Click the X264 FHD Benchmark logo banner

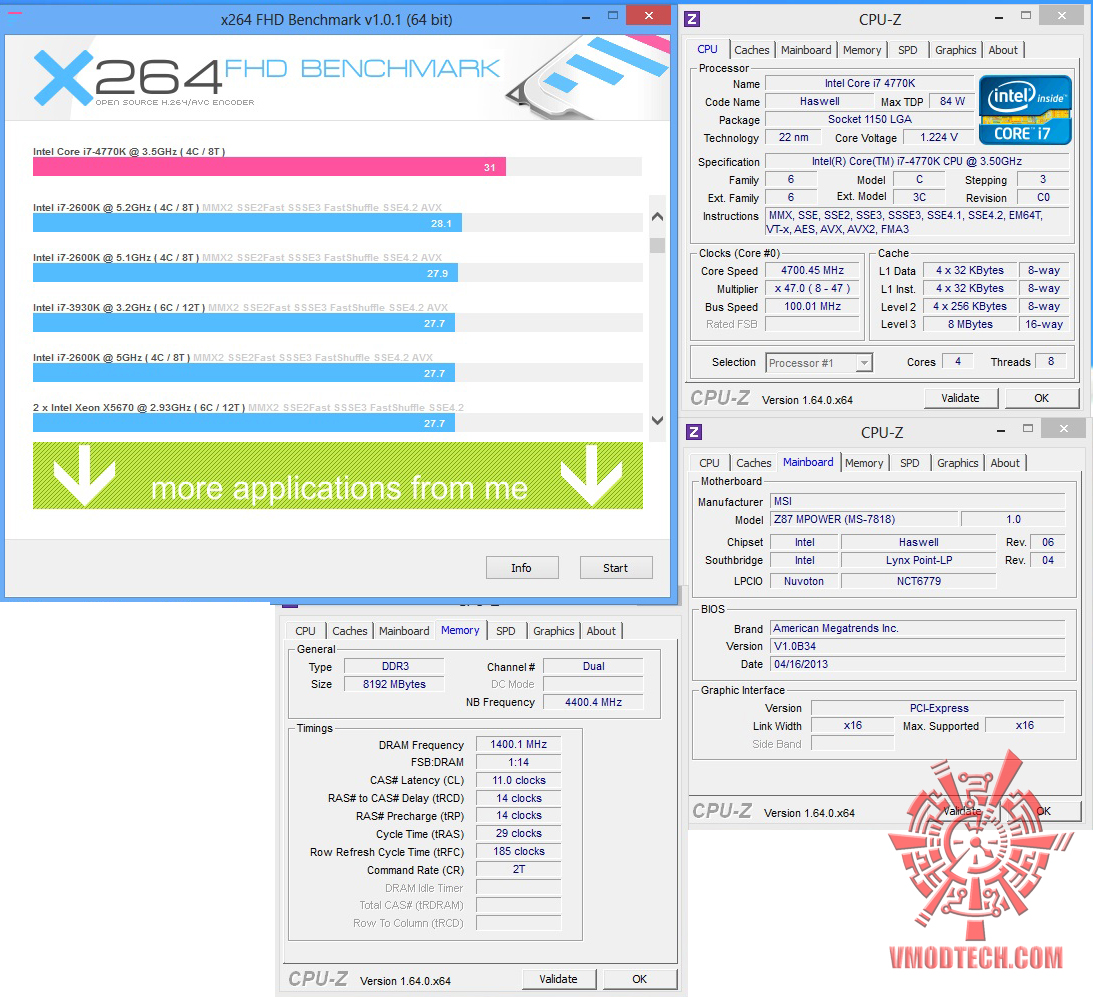[337, 78]
